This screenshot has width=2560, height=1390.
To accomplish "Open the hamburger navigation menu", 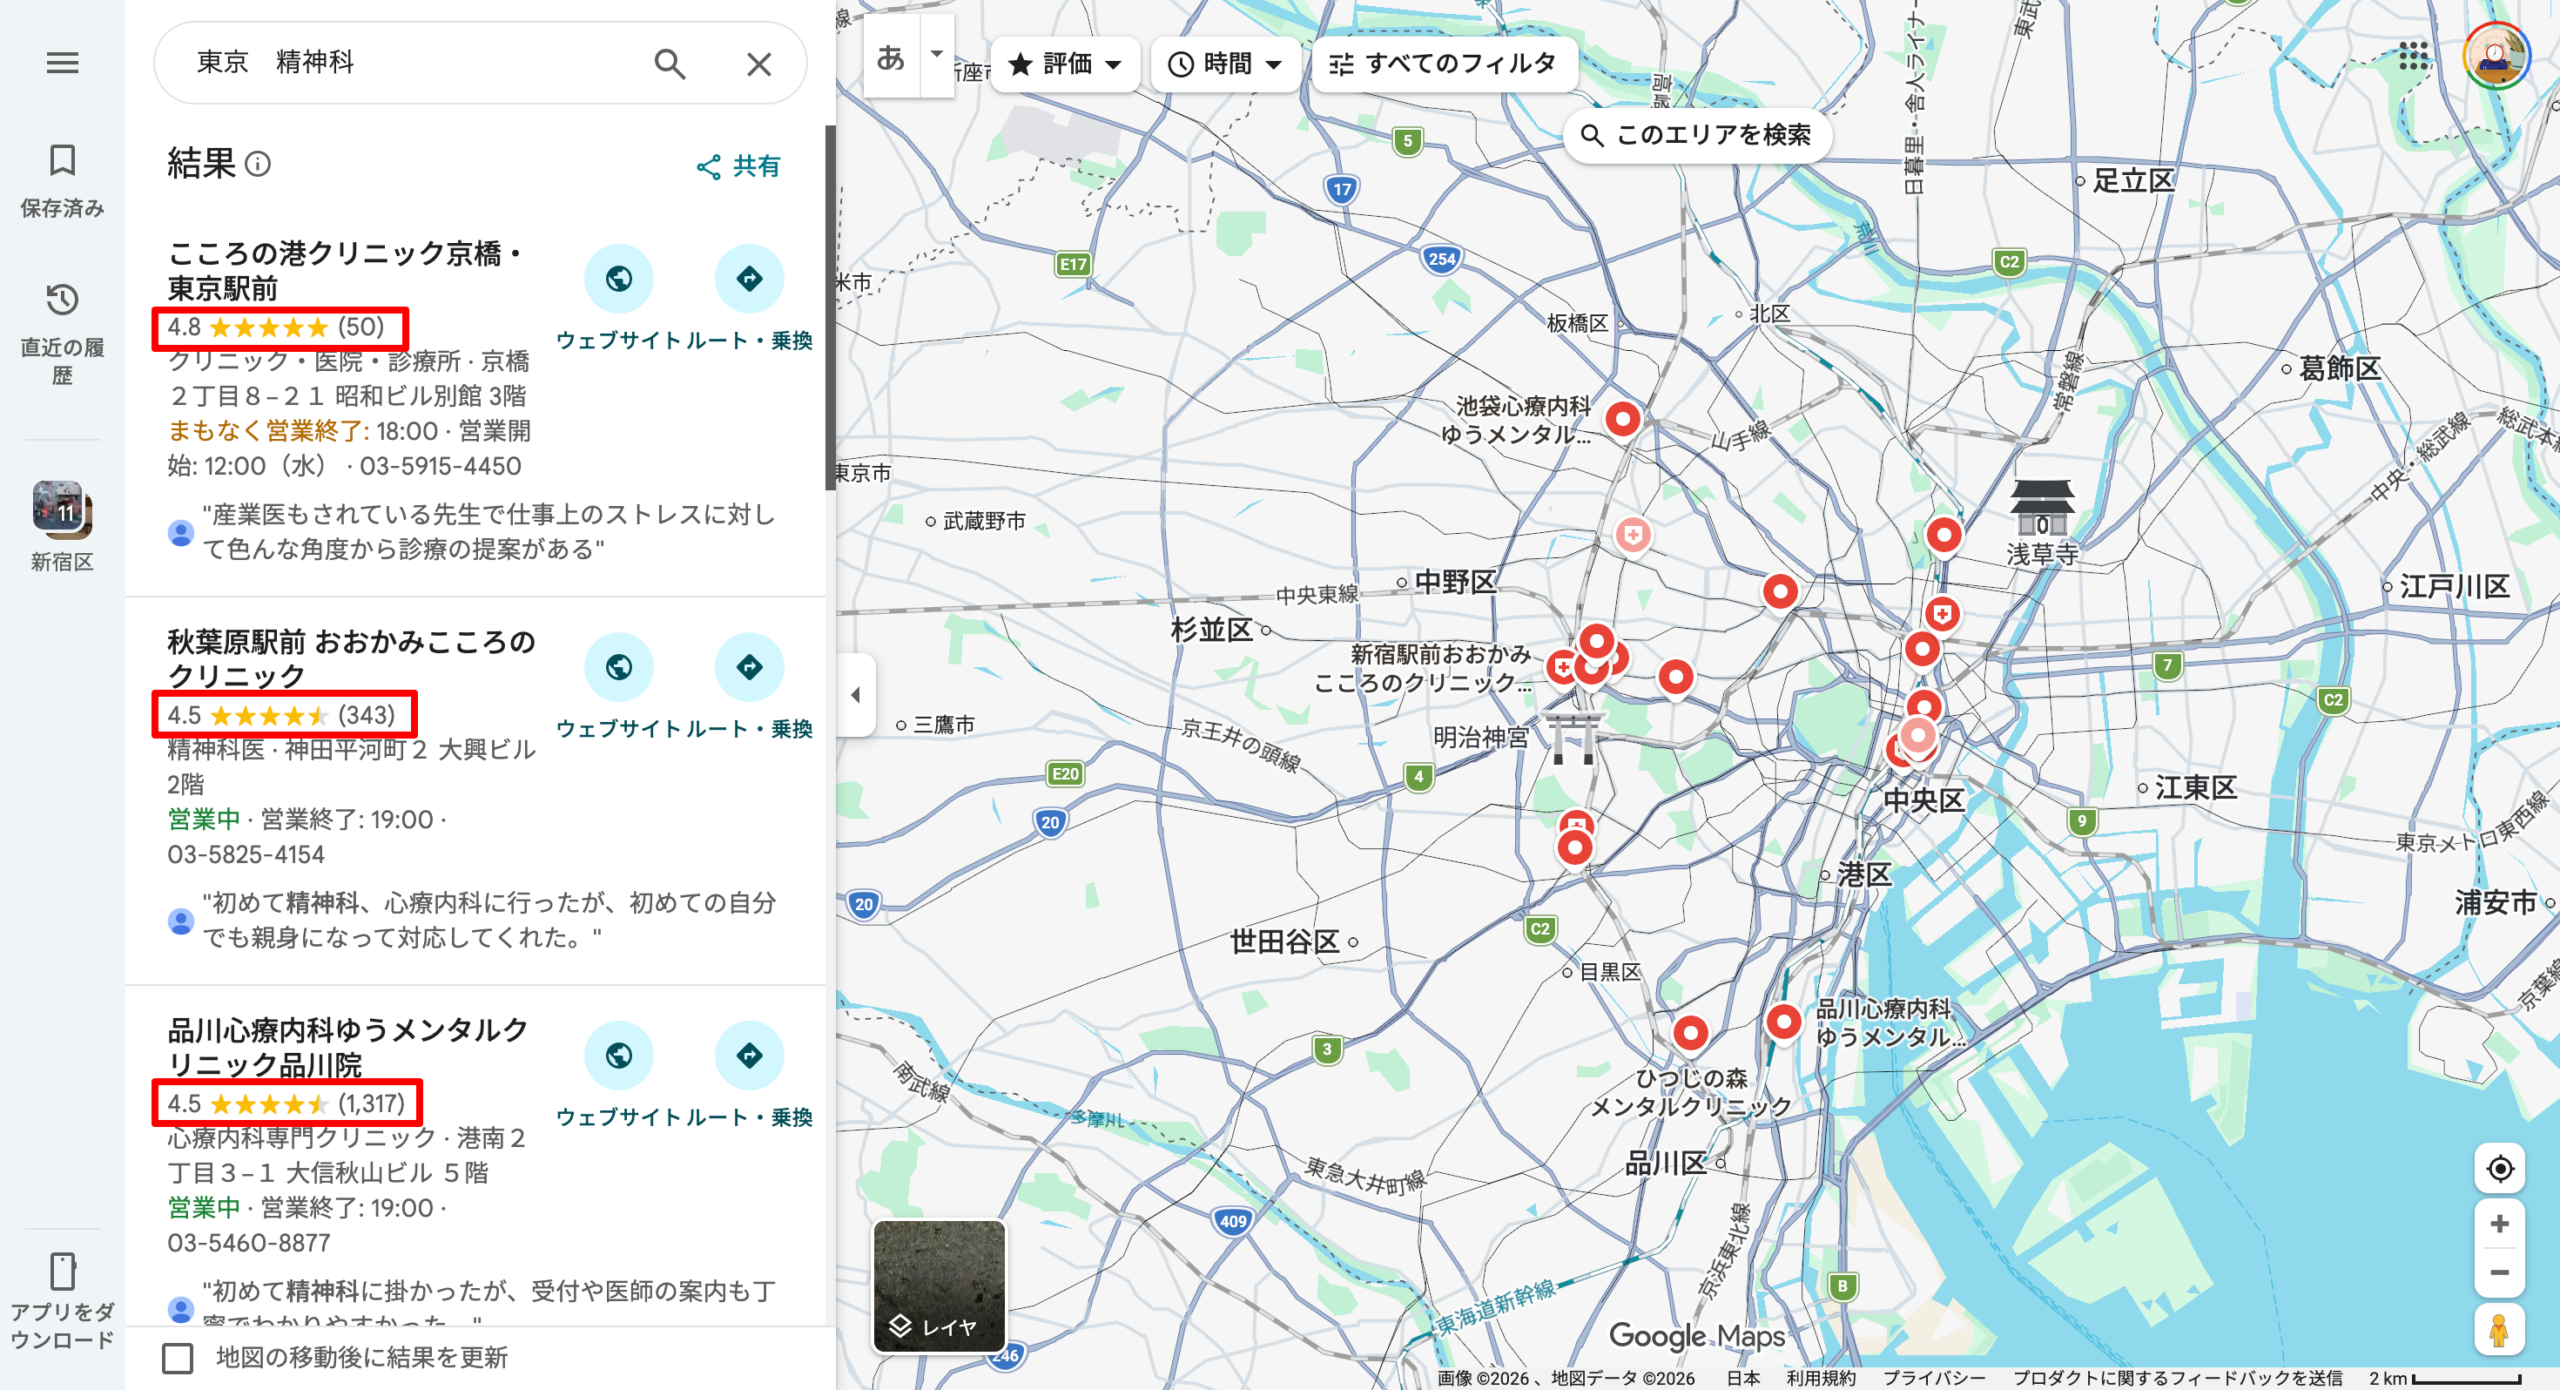I will [x=62, y=63].
